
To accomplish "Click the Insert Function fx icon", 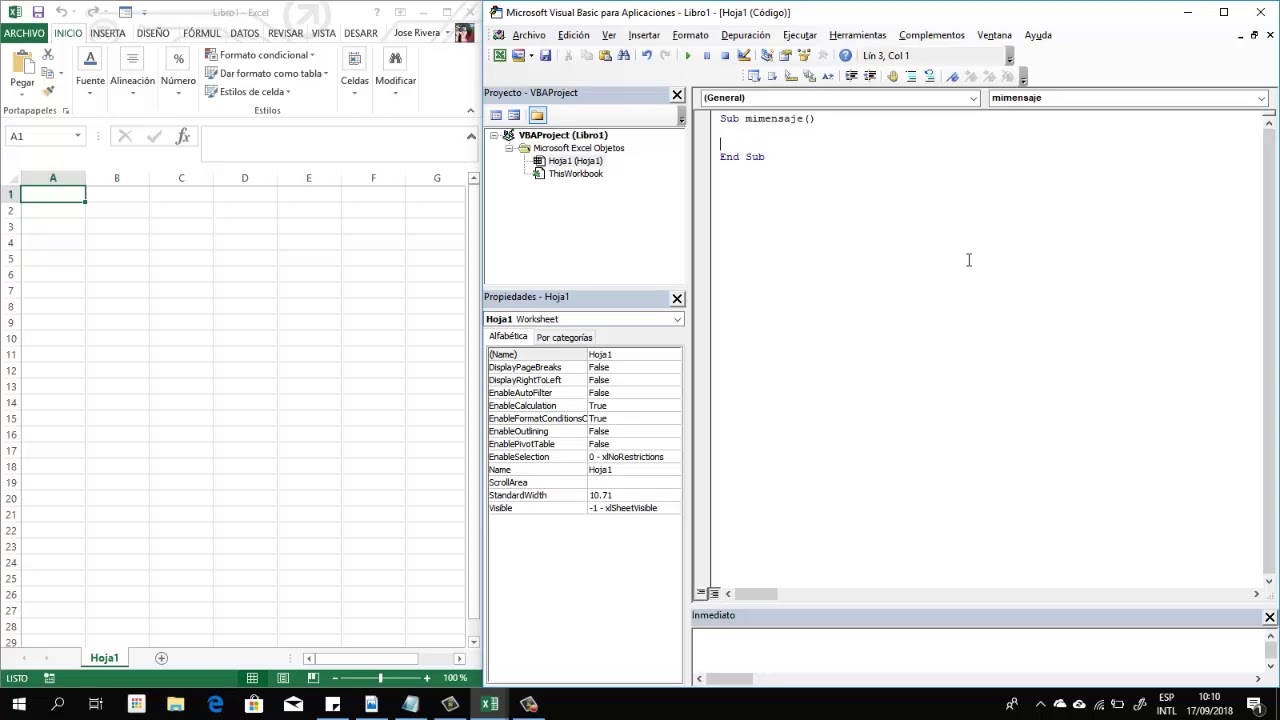I will tap(183, 136).
